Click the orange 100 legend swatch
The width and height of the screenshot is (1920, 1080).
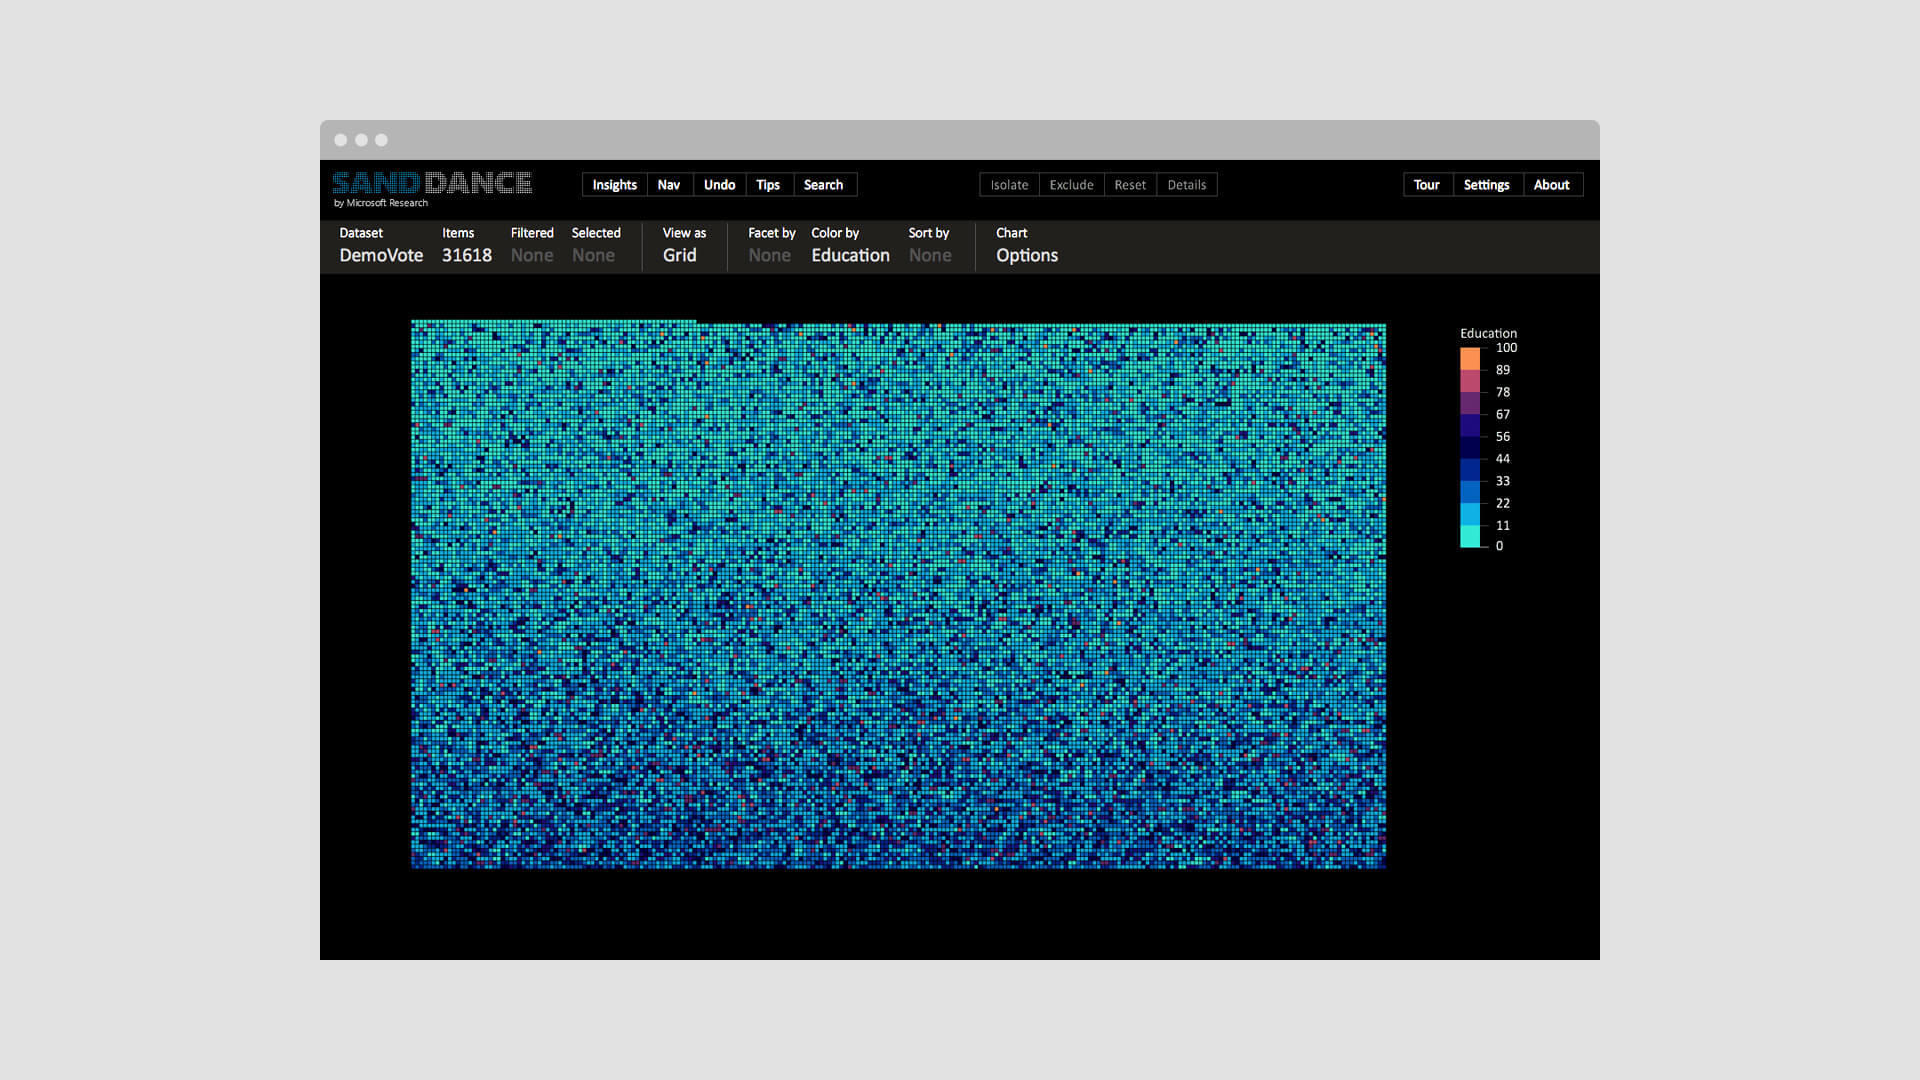1470,359
